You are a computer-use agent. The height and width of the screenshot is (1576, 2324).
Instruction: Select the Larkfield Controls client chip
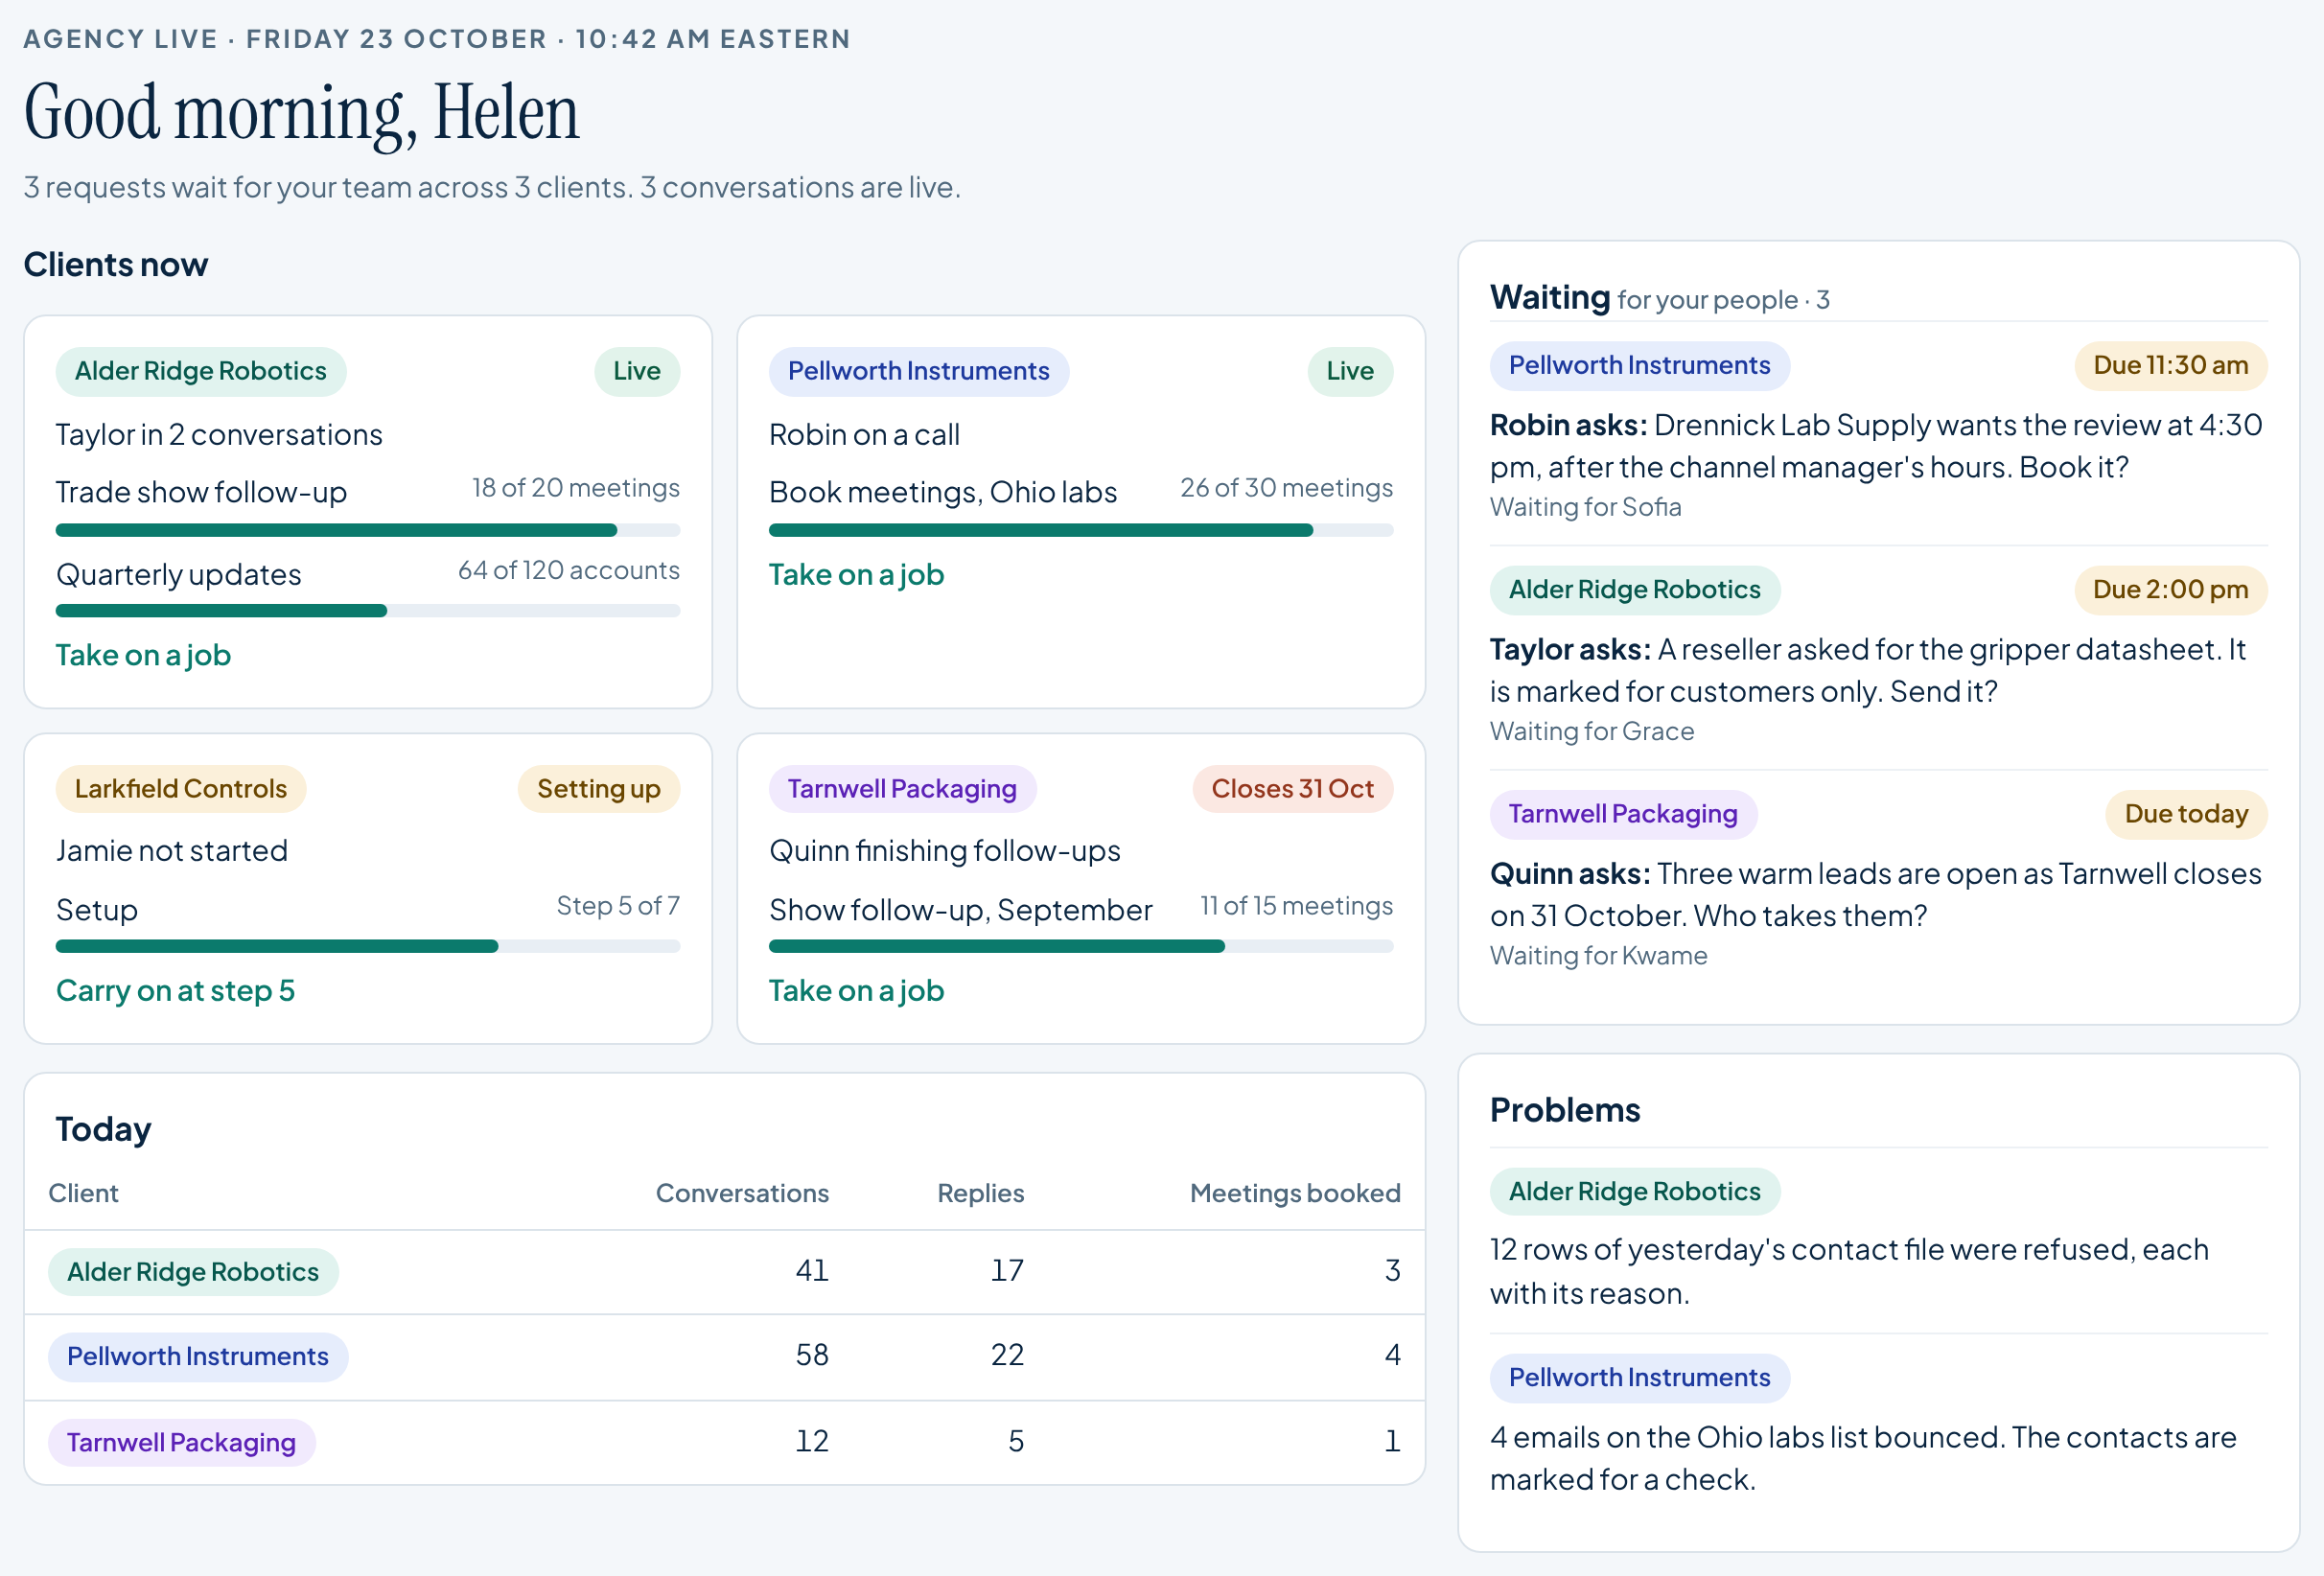(181, 788)
